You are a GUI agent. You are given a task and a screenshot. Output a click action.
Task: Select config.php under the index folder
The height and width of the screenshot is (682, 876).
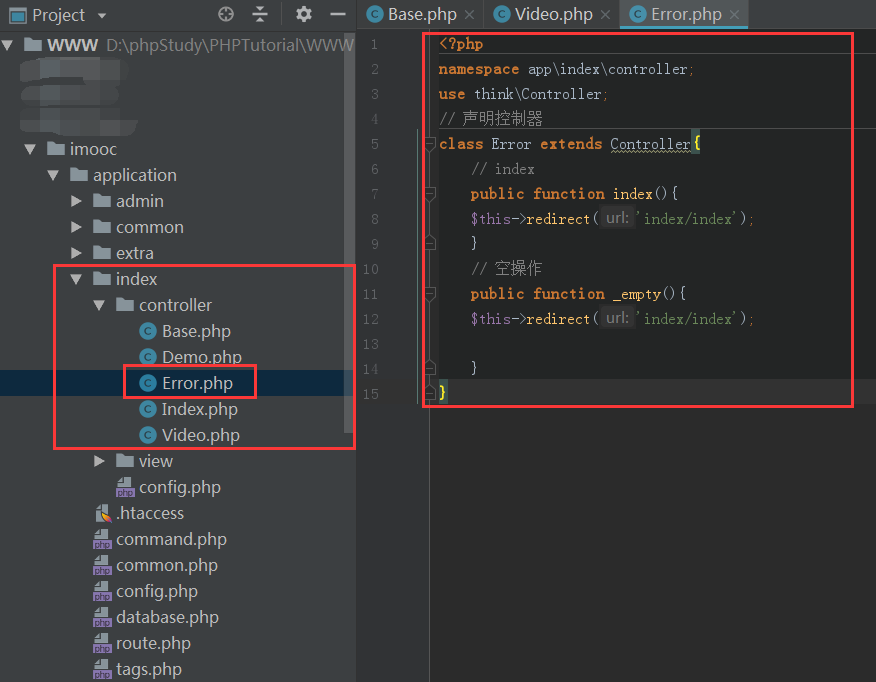pos(180,487)
